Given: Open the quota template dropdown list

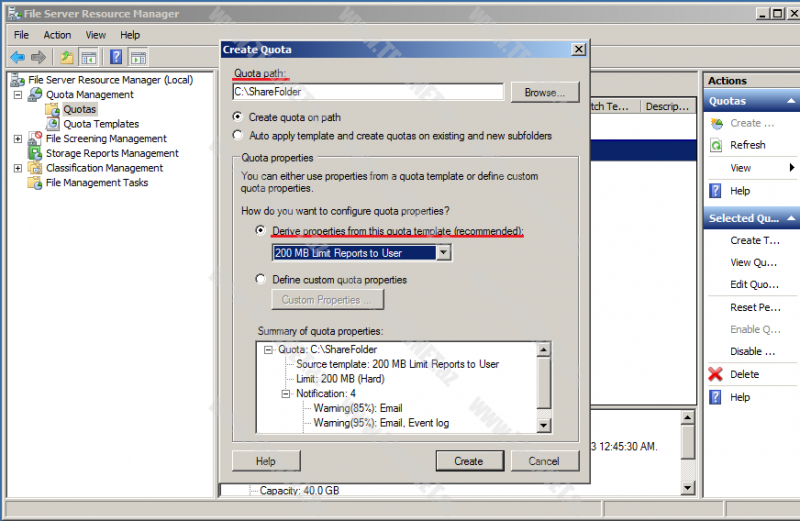Looking at the screenshot, I should tap(444, 253).
